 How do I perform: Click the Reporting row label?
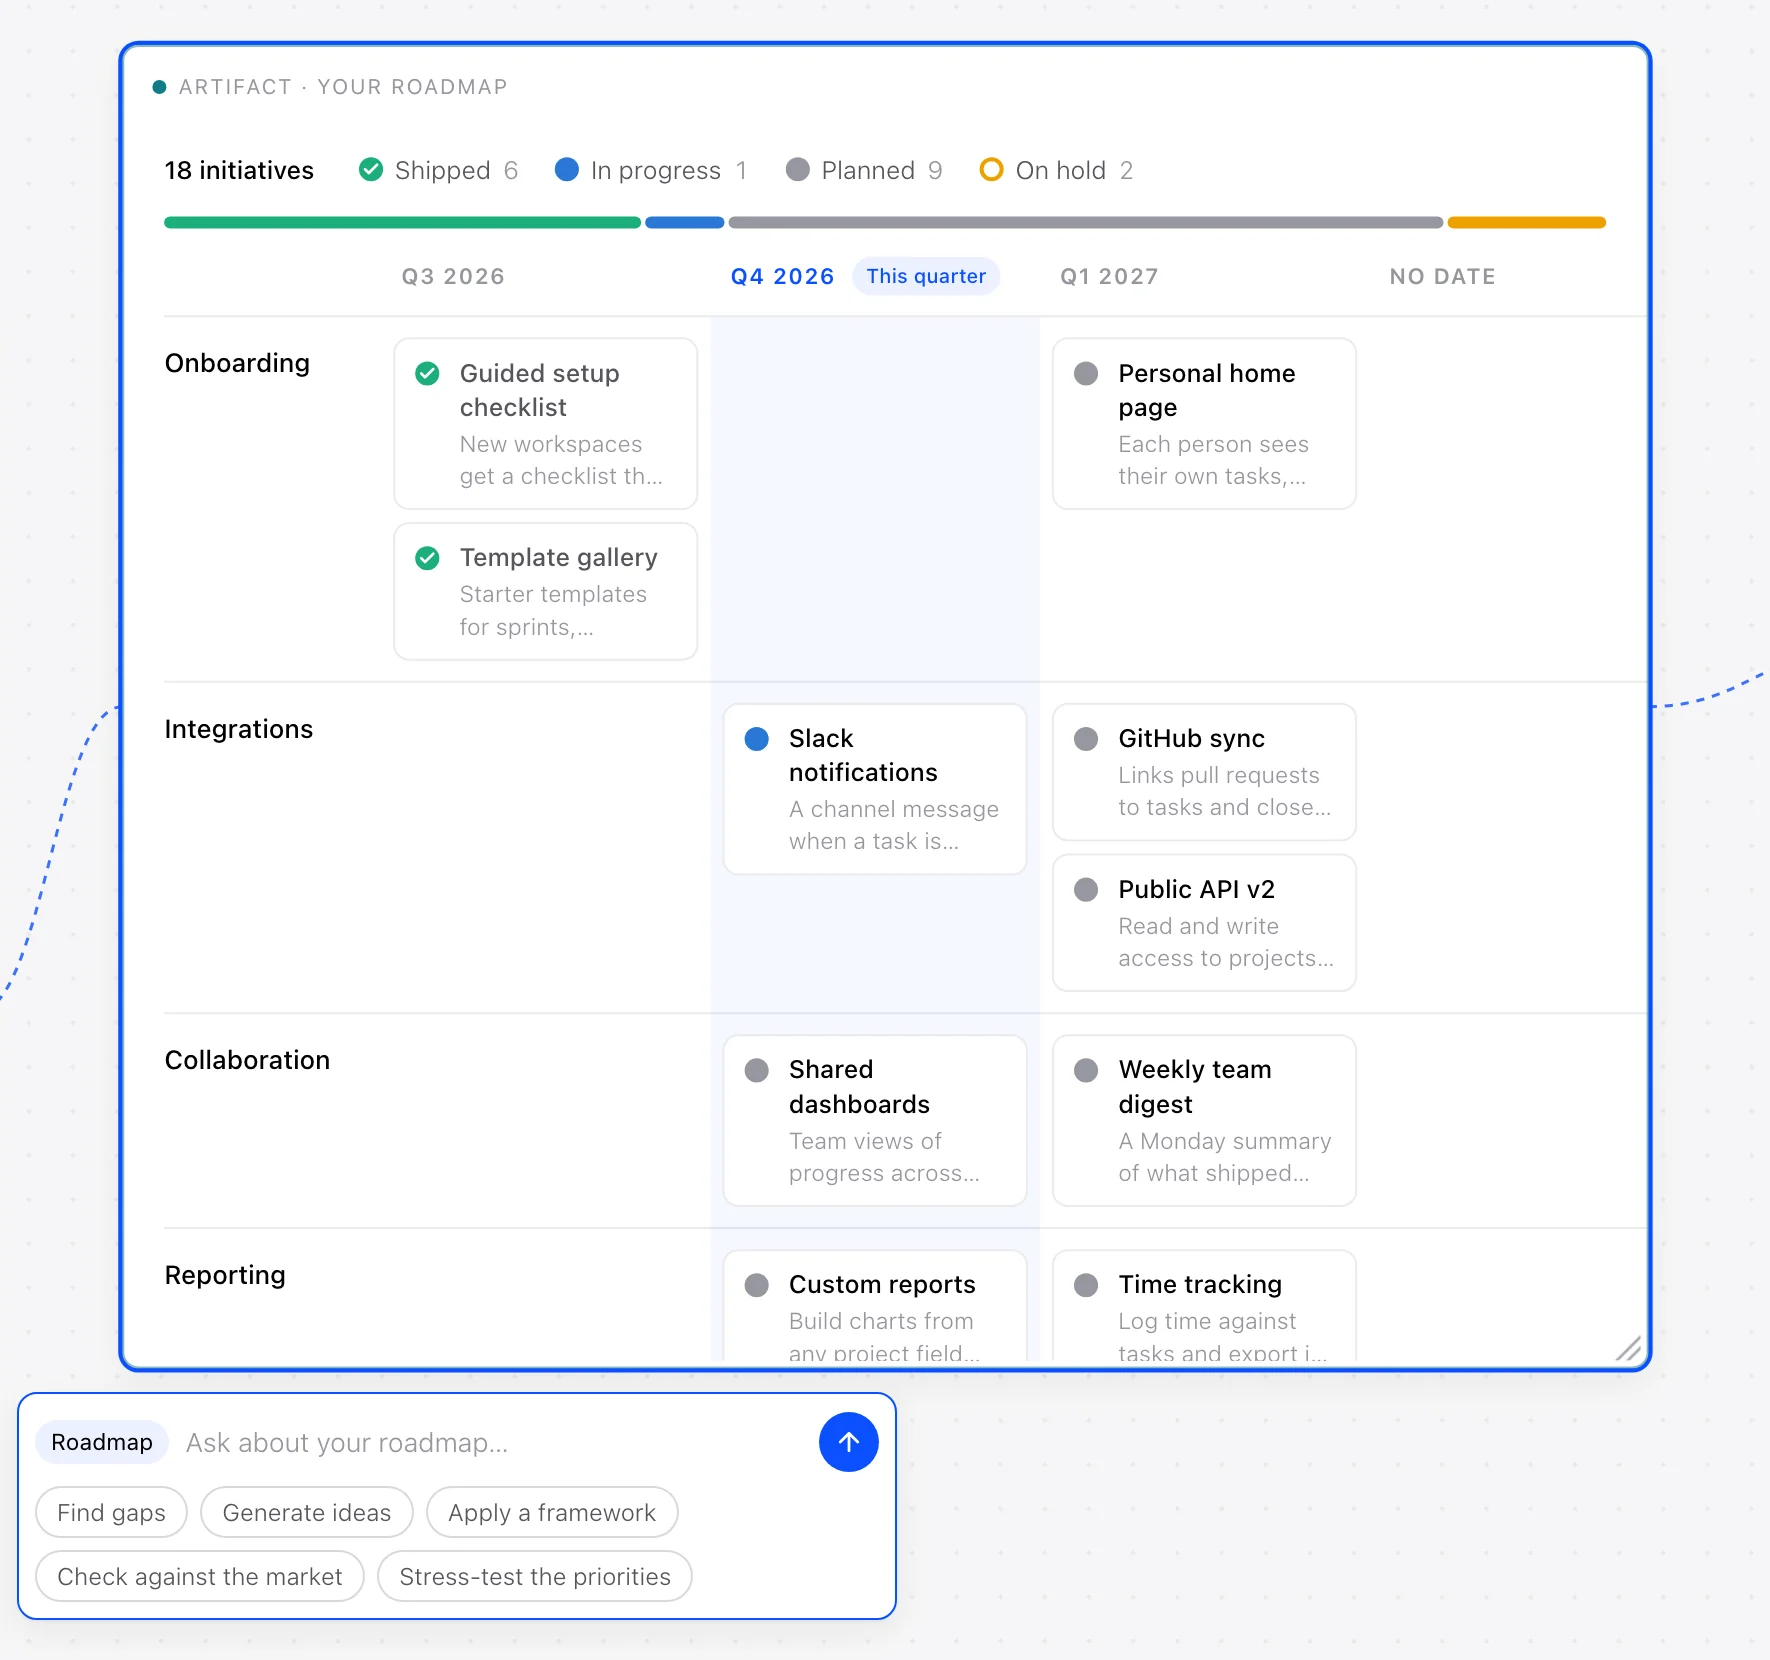(x=225, y=1275)
